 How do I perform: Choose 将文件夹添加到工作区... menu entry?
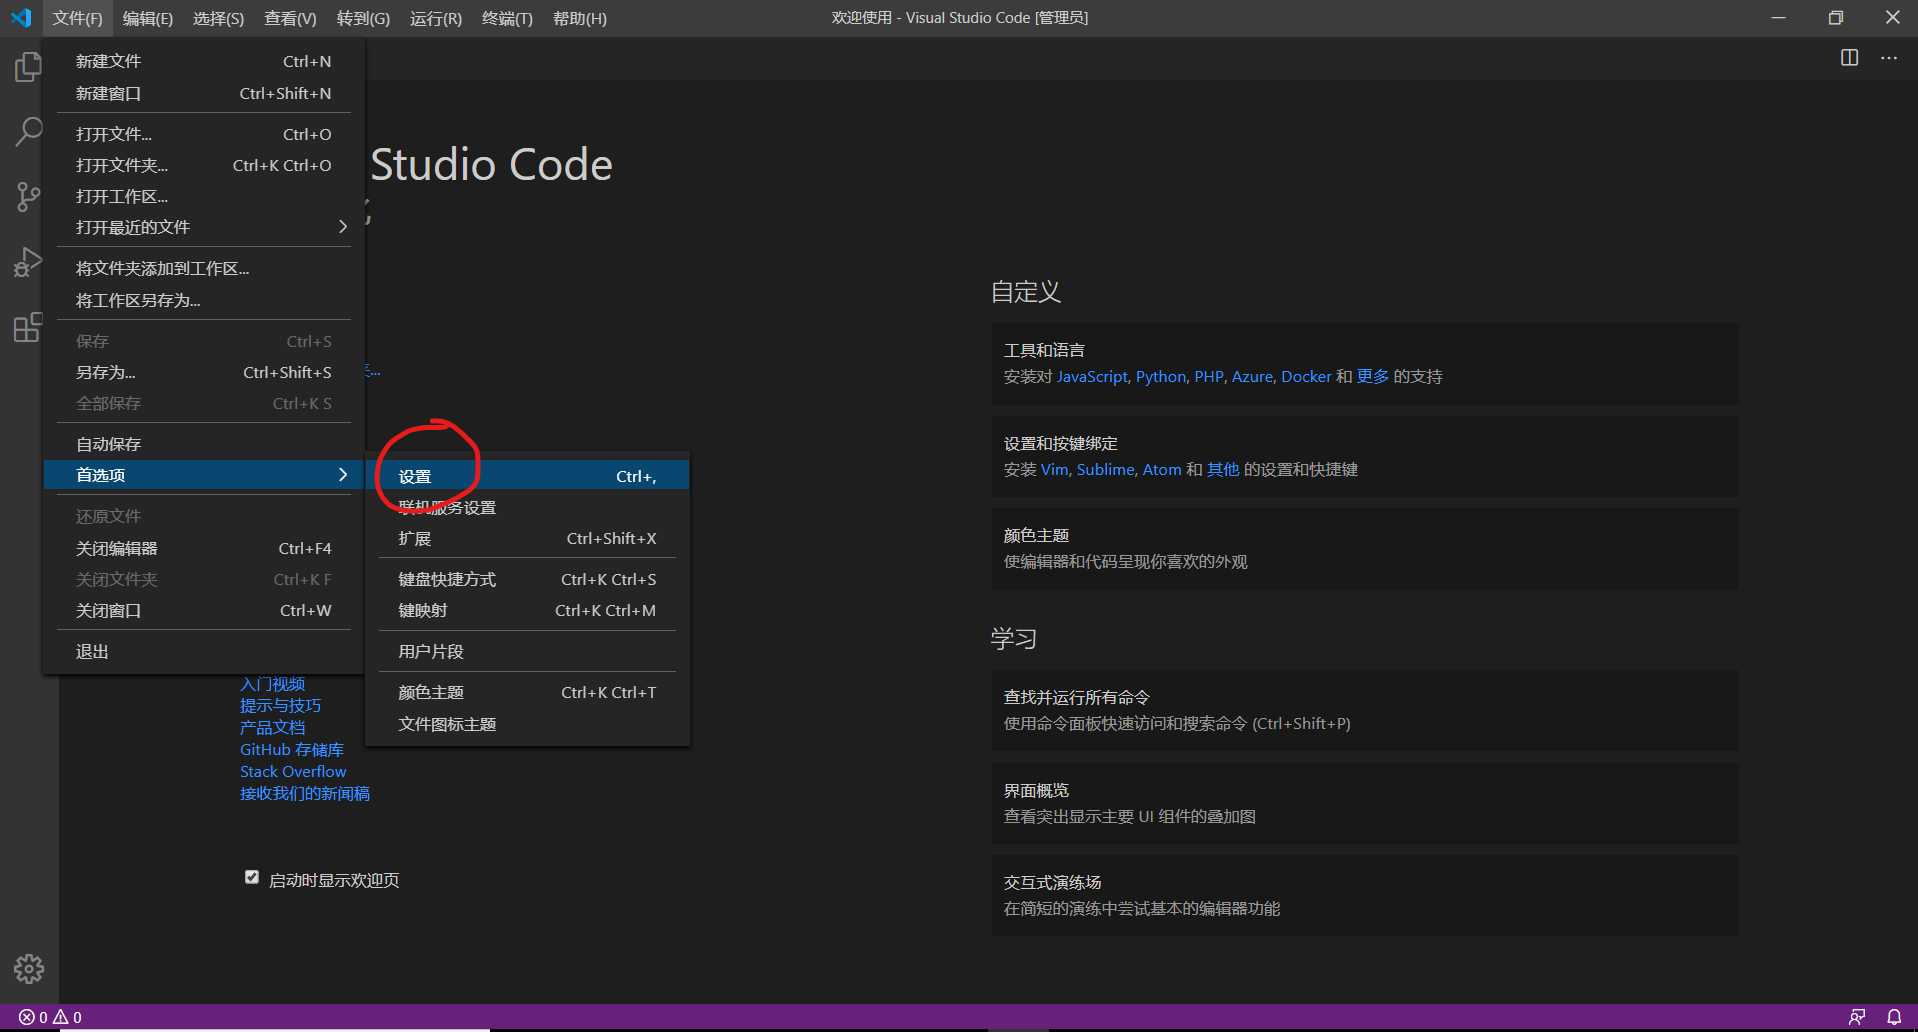pyautogui.click(x=204, y=268)
